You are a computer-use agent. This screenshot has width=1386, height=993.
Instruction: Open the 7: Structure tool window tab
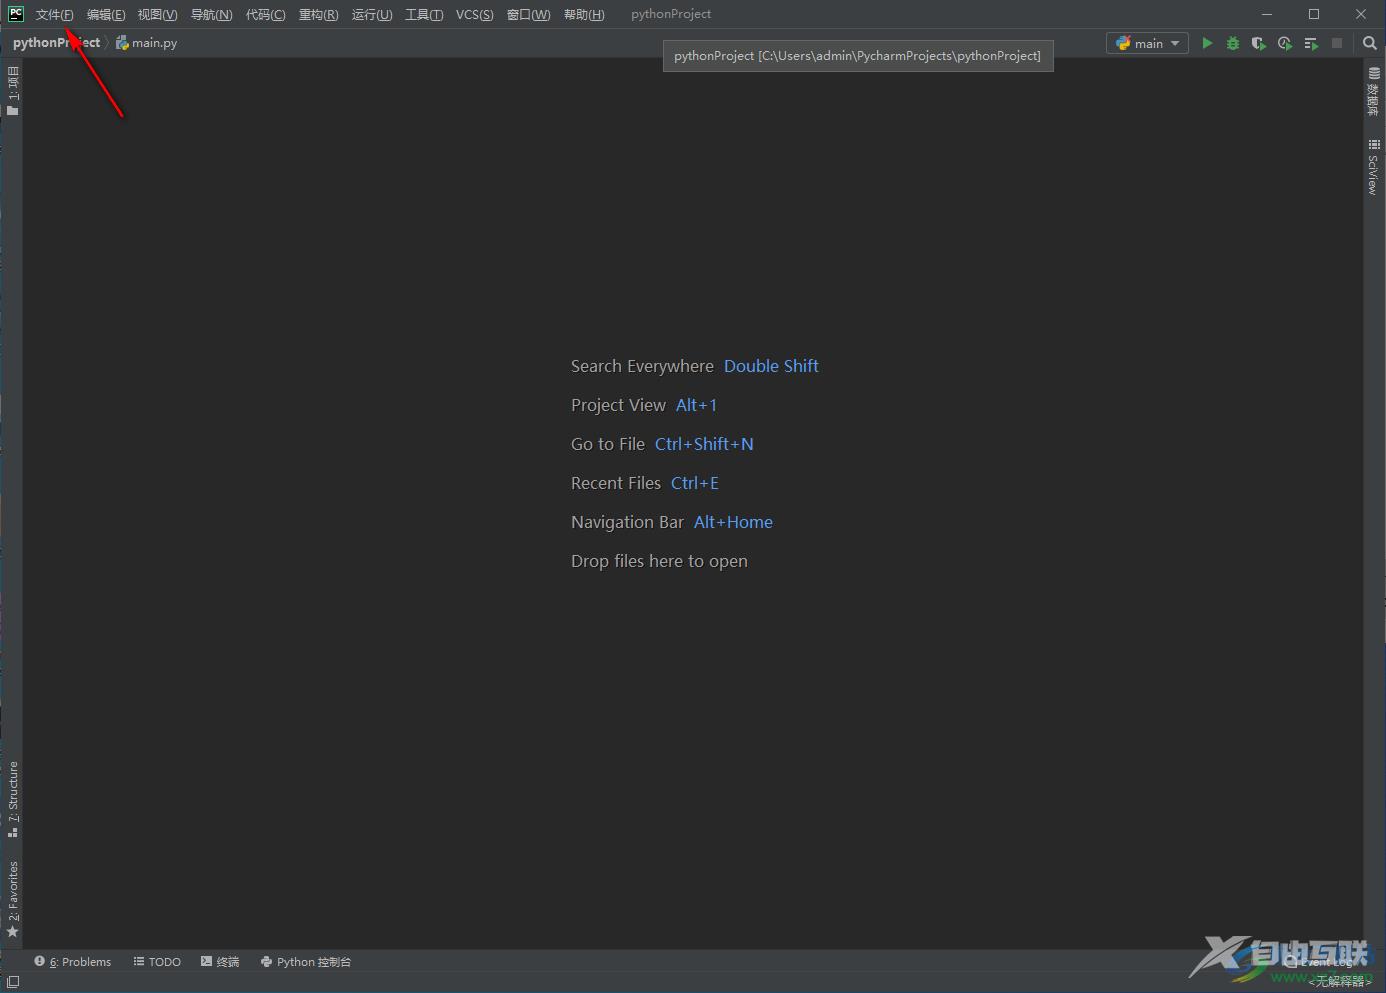pyautogui.click(x=13, y=799)
